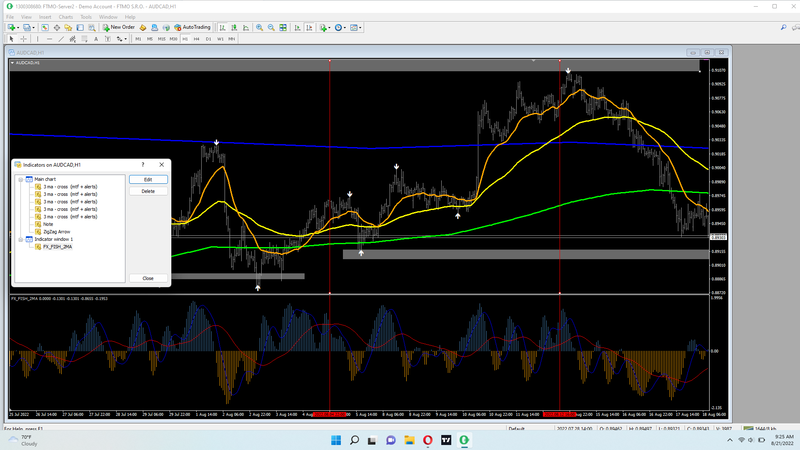The image size is (800, 450).
Task: Zoom out of the chart
Action: tap(271, 28)
